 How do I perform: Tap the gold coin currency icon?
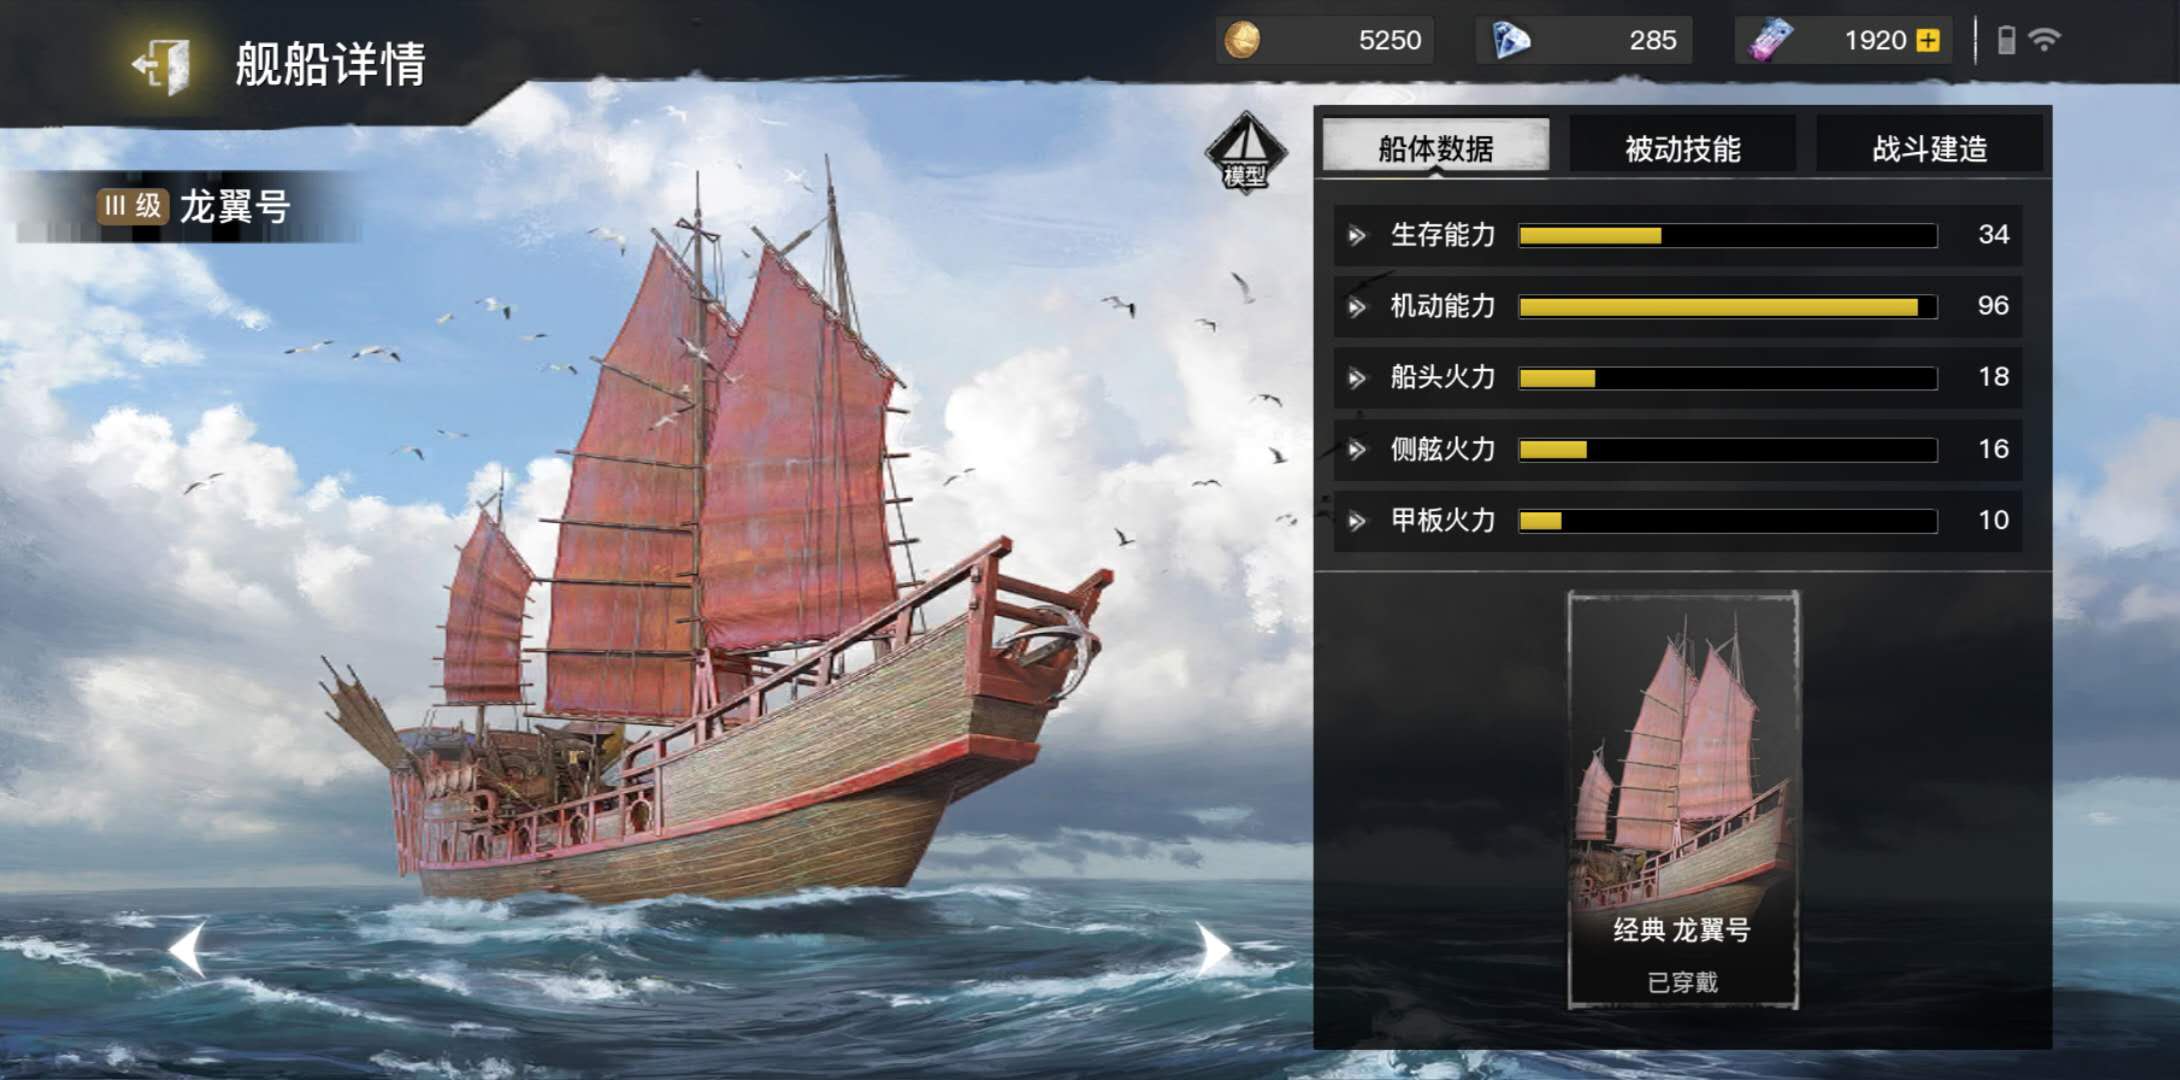point(1242,40)
